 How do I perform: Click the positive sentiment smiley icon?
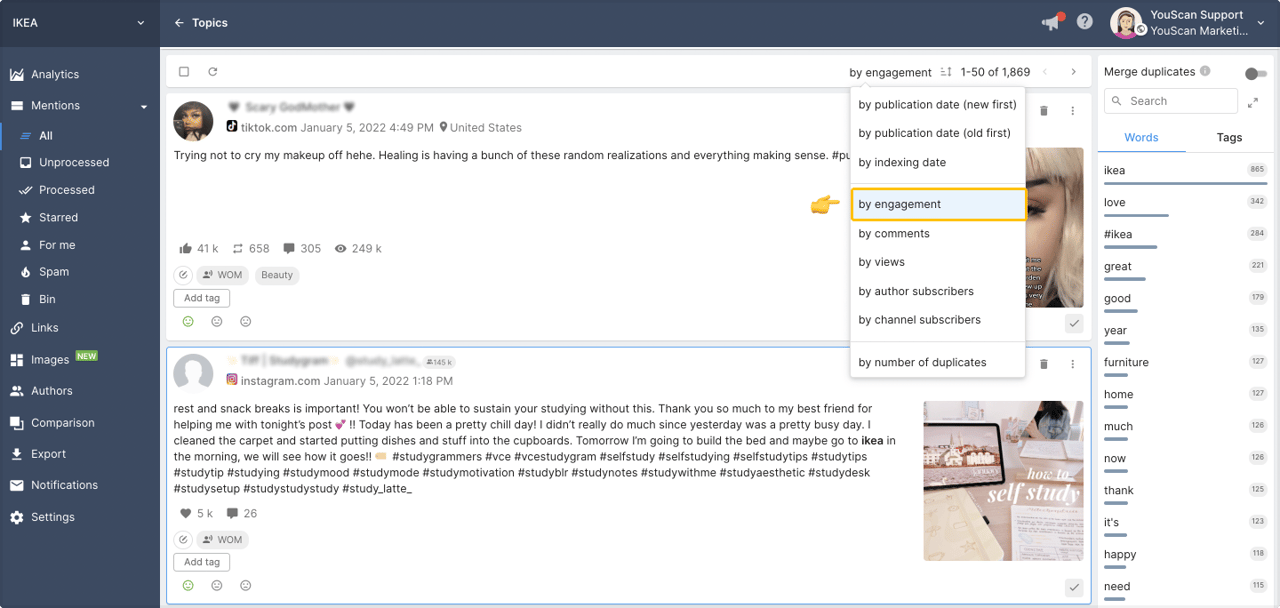point(188,321)
